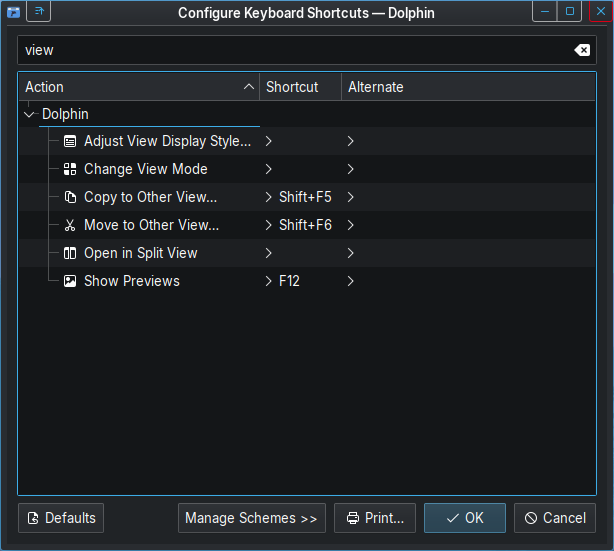The image size is (614, 551).
Task: Cancel the shortcuts dialog
Action: pos(555,518)
